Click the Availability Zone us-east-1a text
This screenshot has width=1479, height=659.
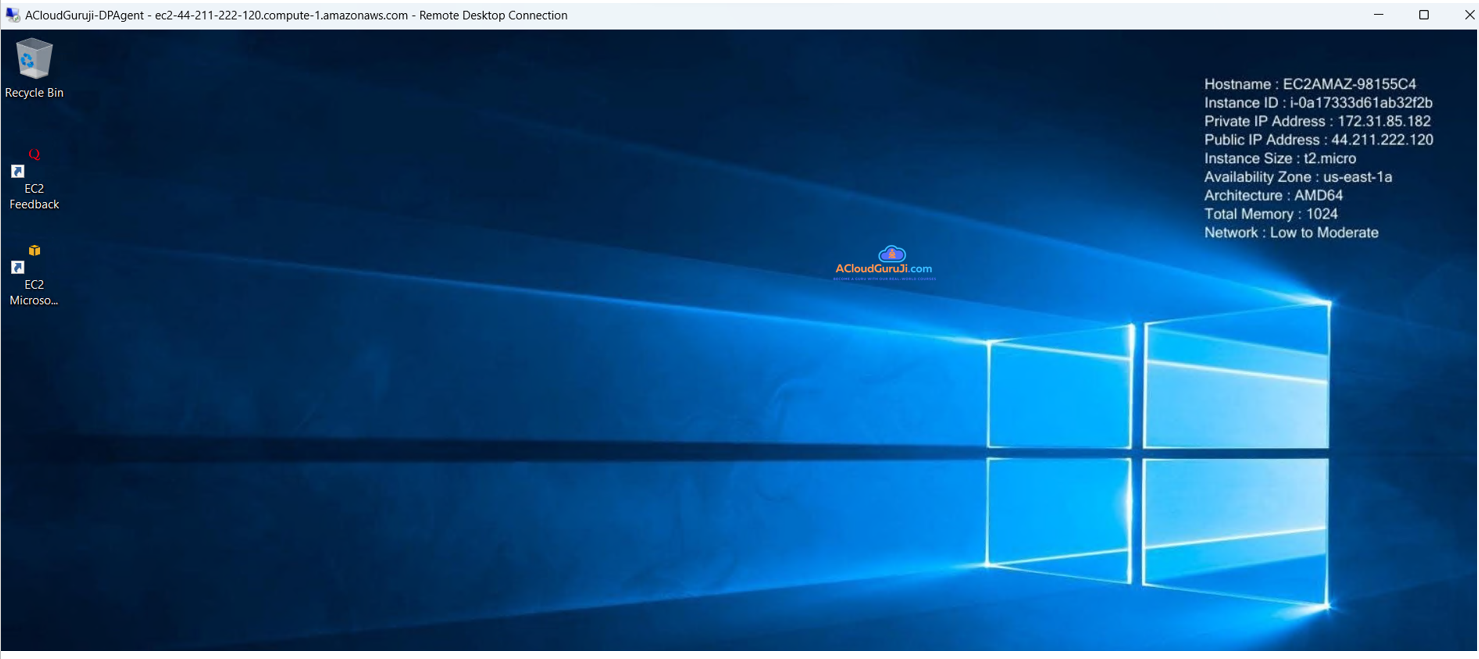1297,177
